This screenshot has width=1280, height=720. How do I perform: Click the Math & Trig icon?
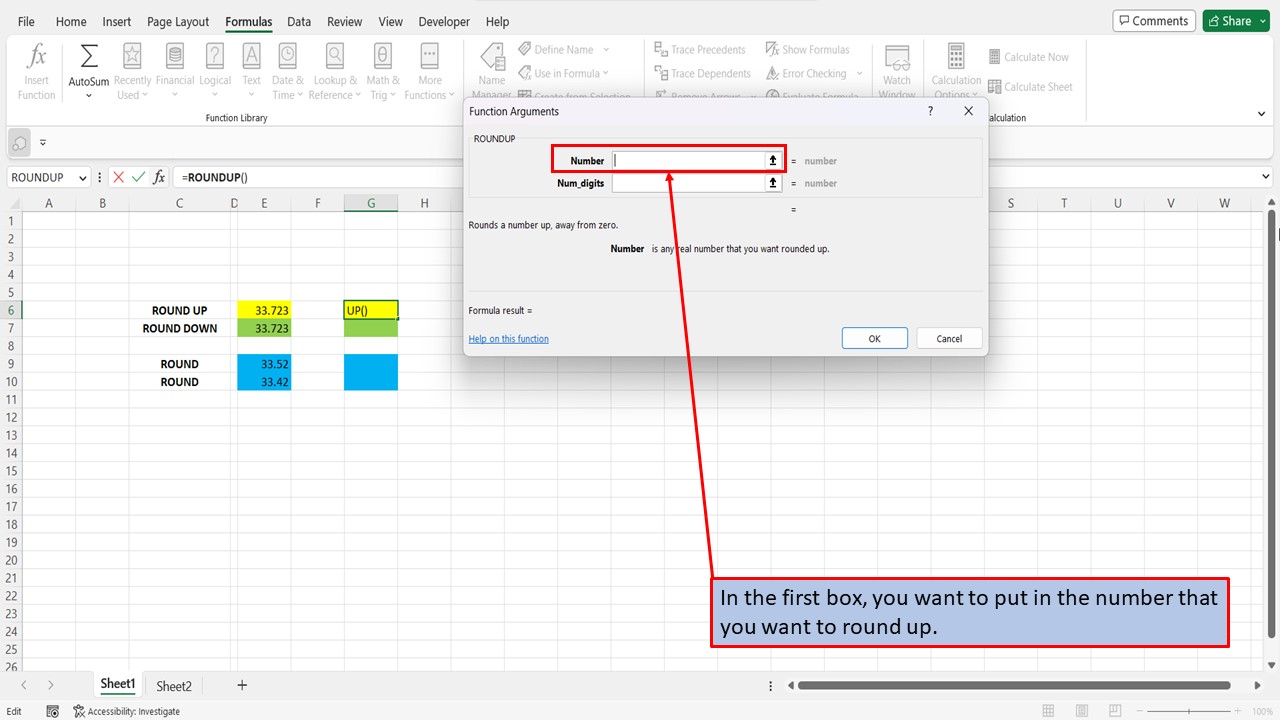pos(382,68)
